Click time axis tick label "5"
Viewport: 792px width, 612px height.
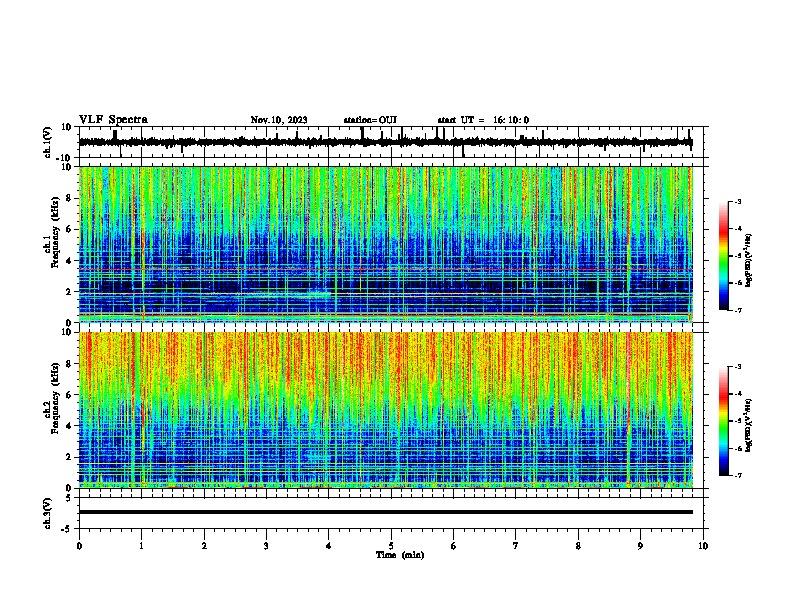(x=391, y=546)
